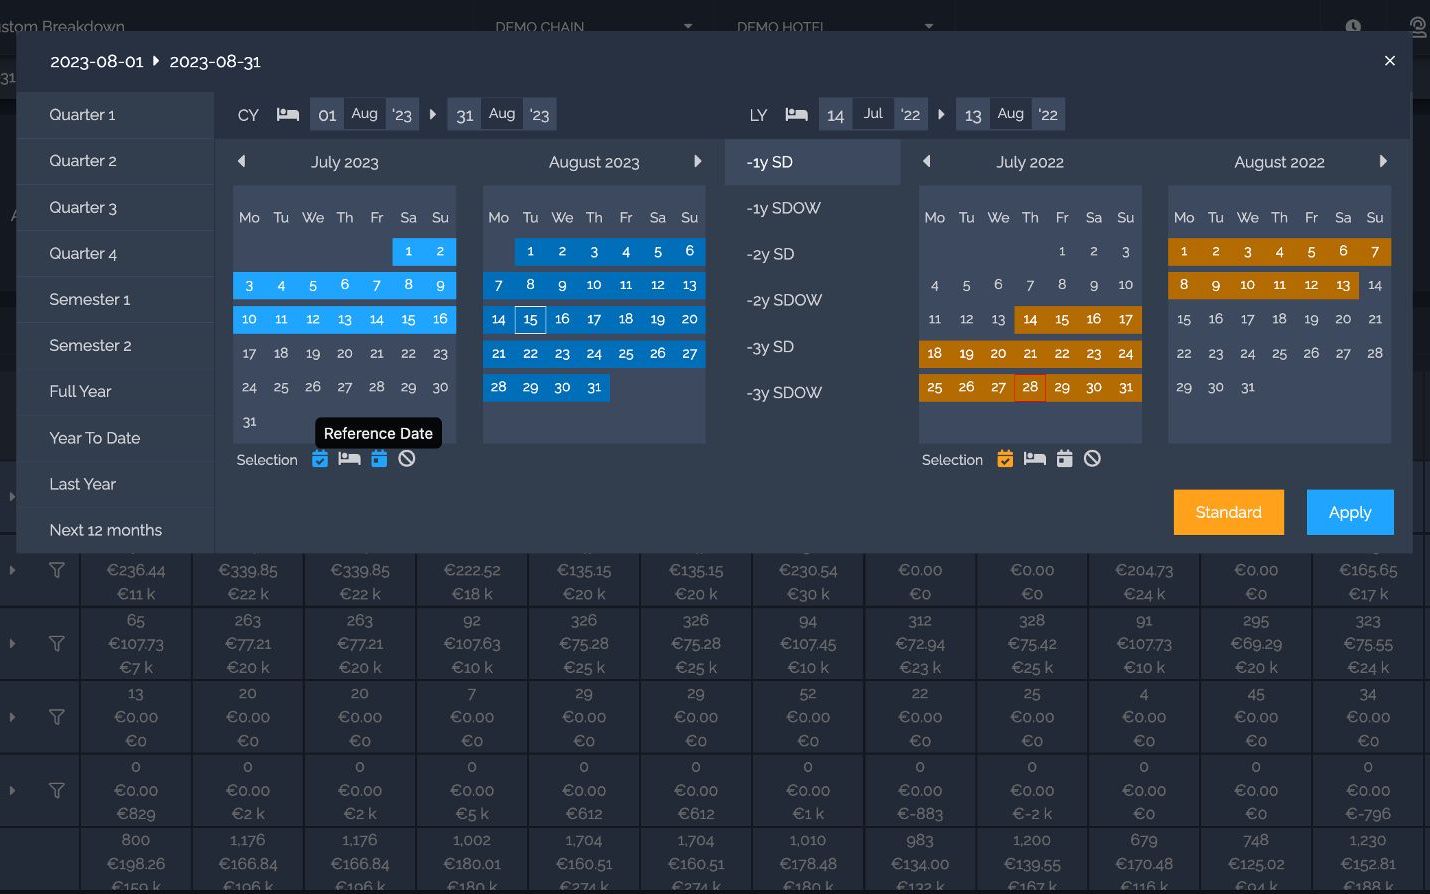Pick August 13 2022 in calendar
Screen dimensions: 1430x894
(x=1343, y=286)
